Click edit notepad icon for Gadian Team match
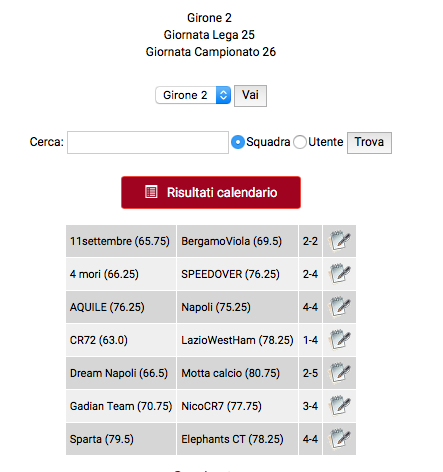Viewport: 443px width, 472px height. click(x=339, y=405)
